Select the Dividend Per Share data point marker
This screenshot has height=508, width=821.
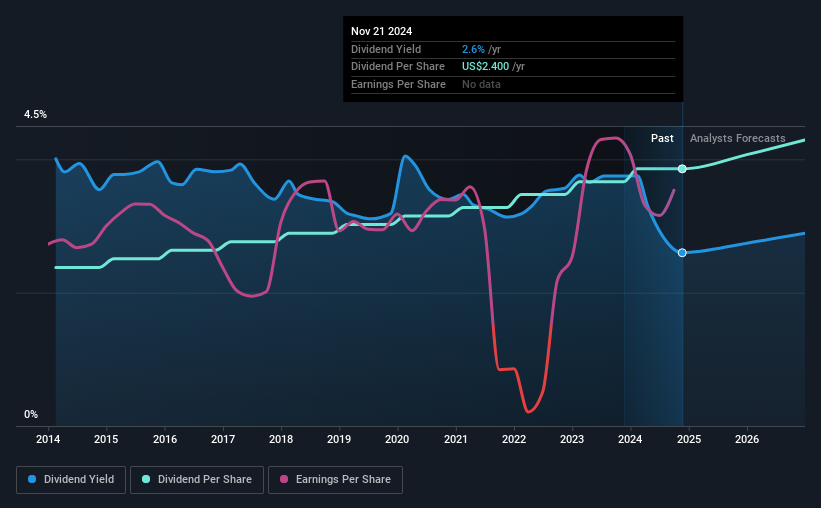682,169
